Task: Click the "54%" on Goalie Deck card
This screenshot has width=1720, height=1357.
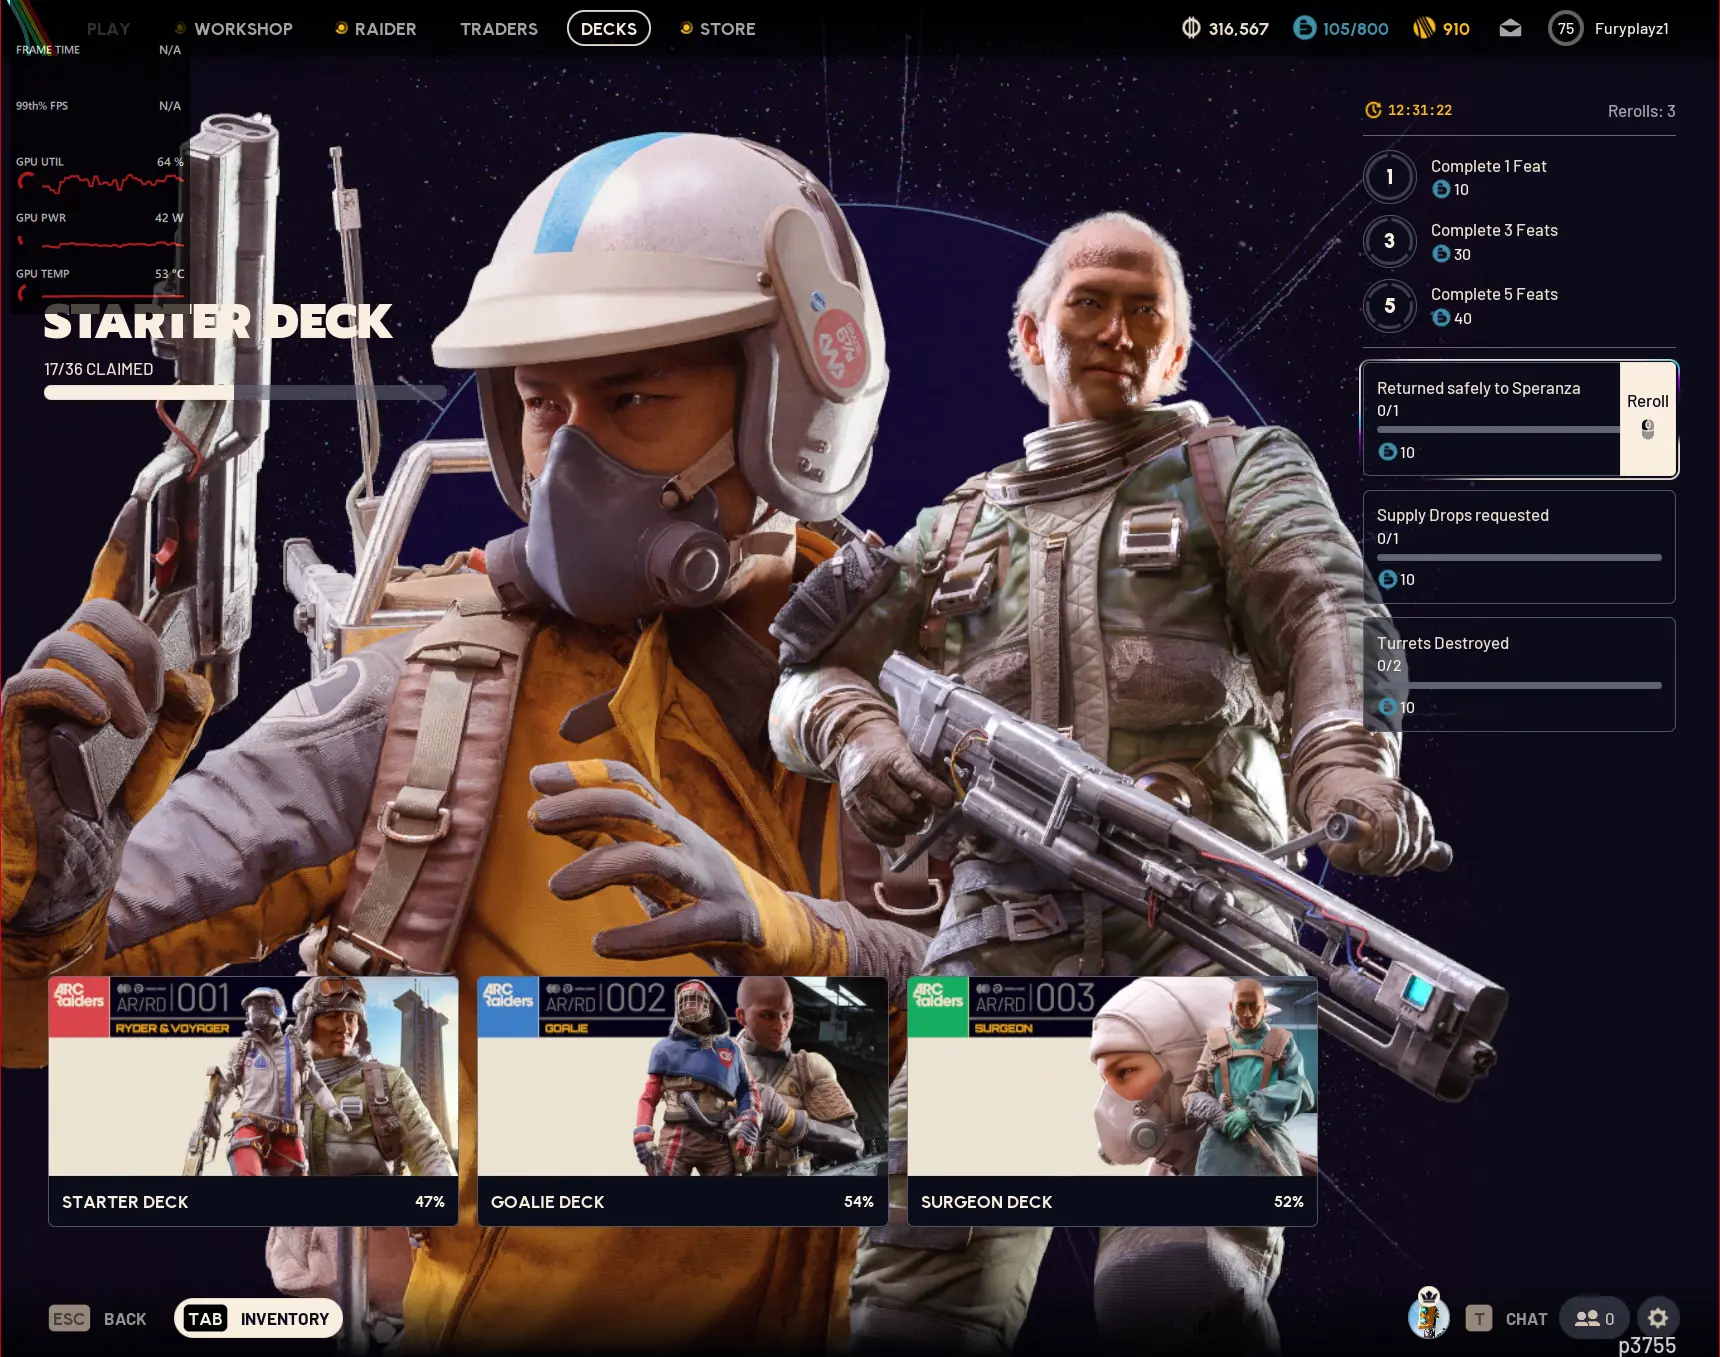Action: (859, 1201)
